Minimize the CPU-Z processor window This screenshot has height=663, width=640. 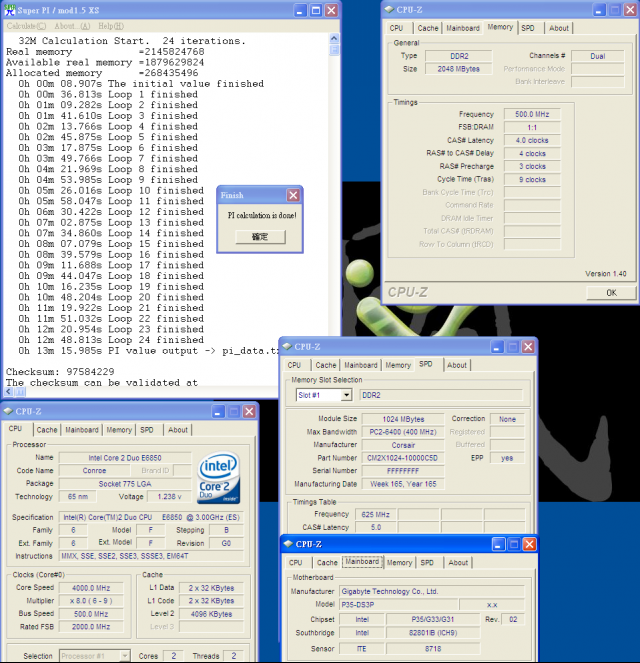[218, 411]
